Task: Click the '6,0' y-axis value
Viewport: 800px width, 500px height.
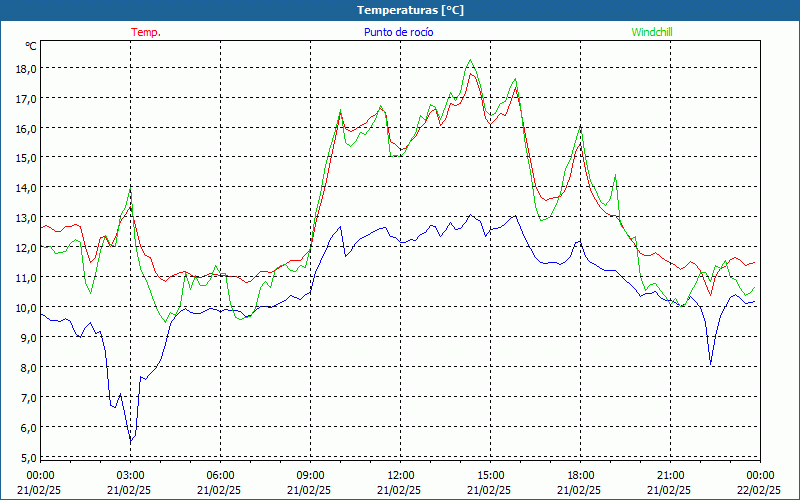Action: pos(28,427)
